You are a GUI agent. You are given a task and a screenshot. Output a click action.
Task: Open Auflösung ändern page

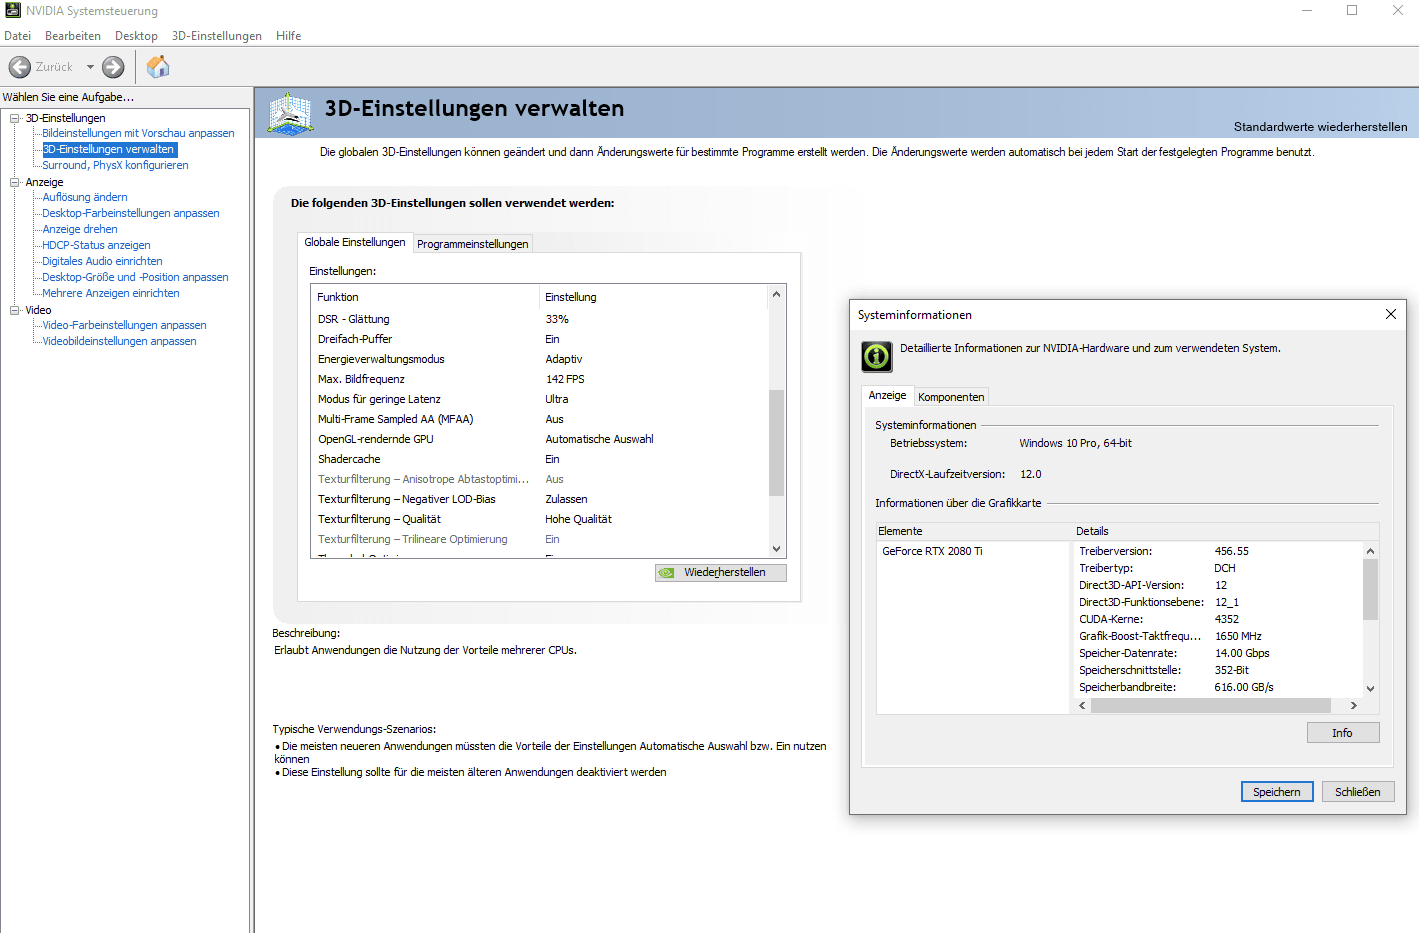coord(85,197)
